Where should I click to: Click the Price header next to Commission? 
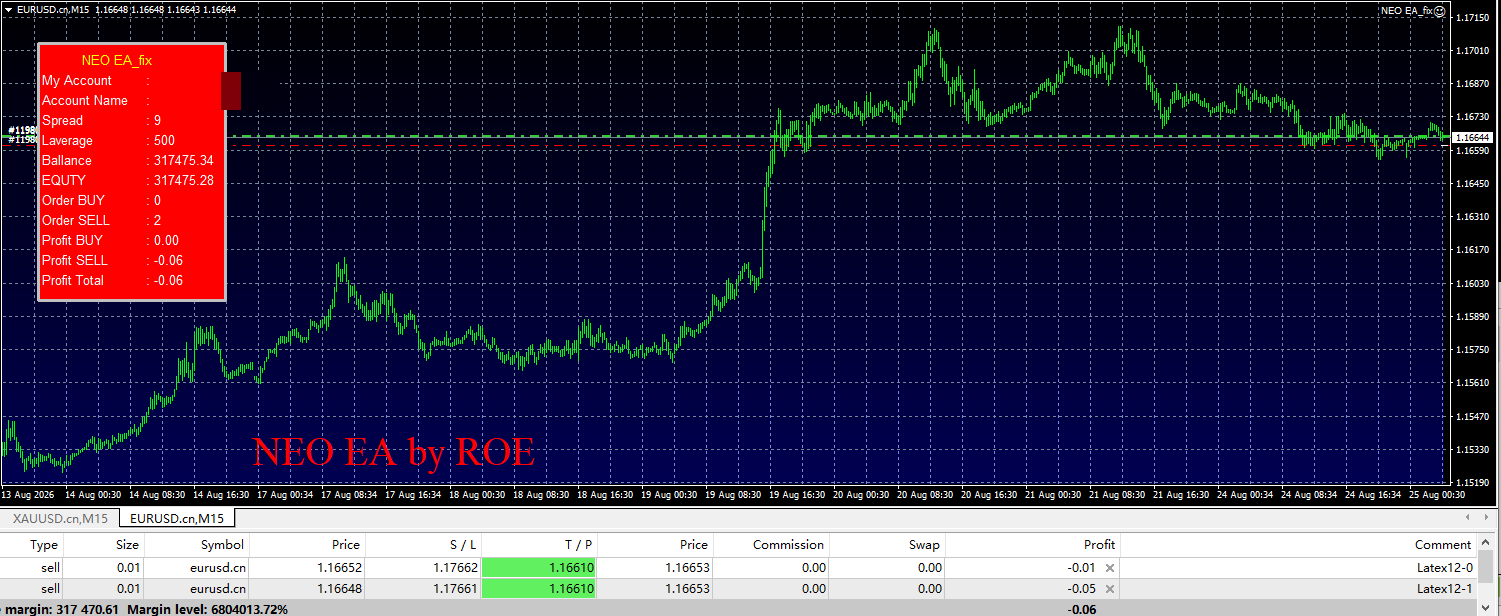655,545
